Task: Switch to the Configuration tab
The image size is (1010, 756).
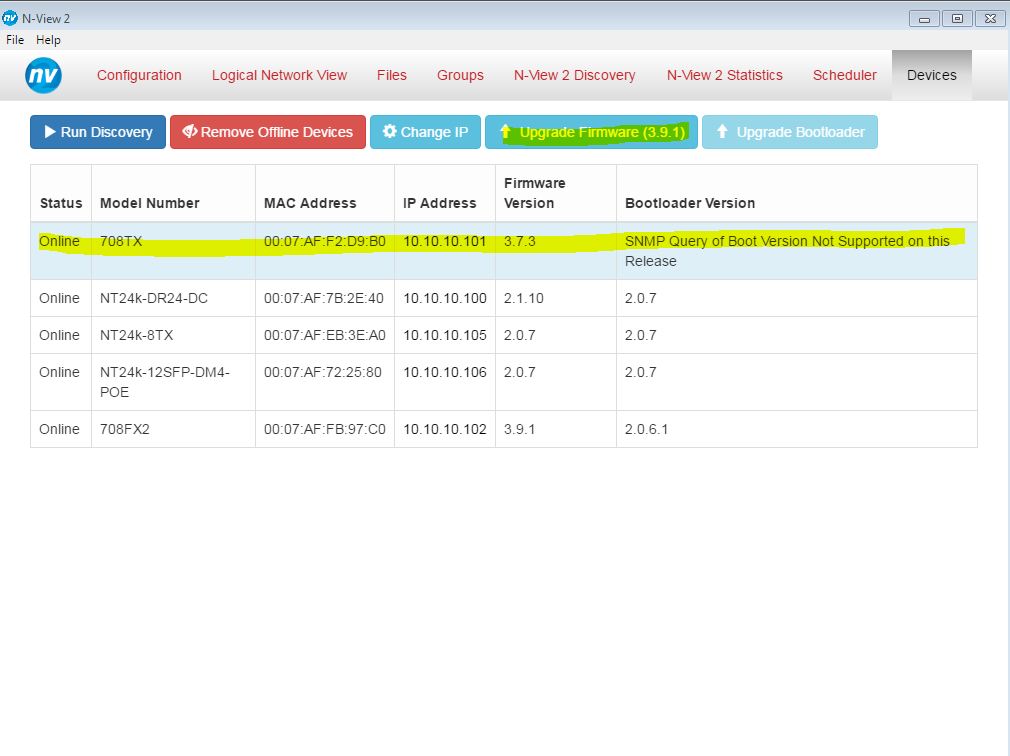Action: pos(139,75)
